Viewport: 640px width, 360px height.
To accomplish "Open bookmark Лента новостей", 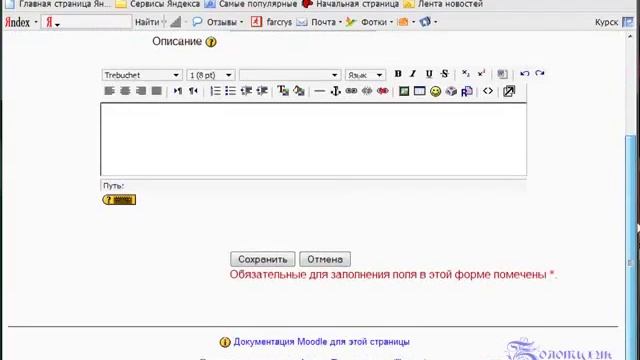I will point(443,4).
